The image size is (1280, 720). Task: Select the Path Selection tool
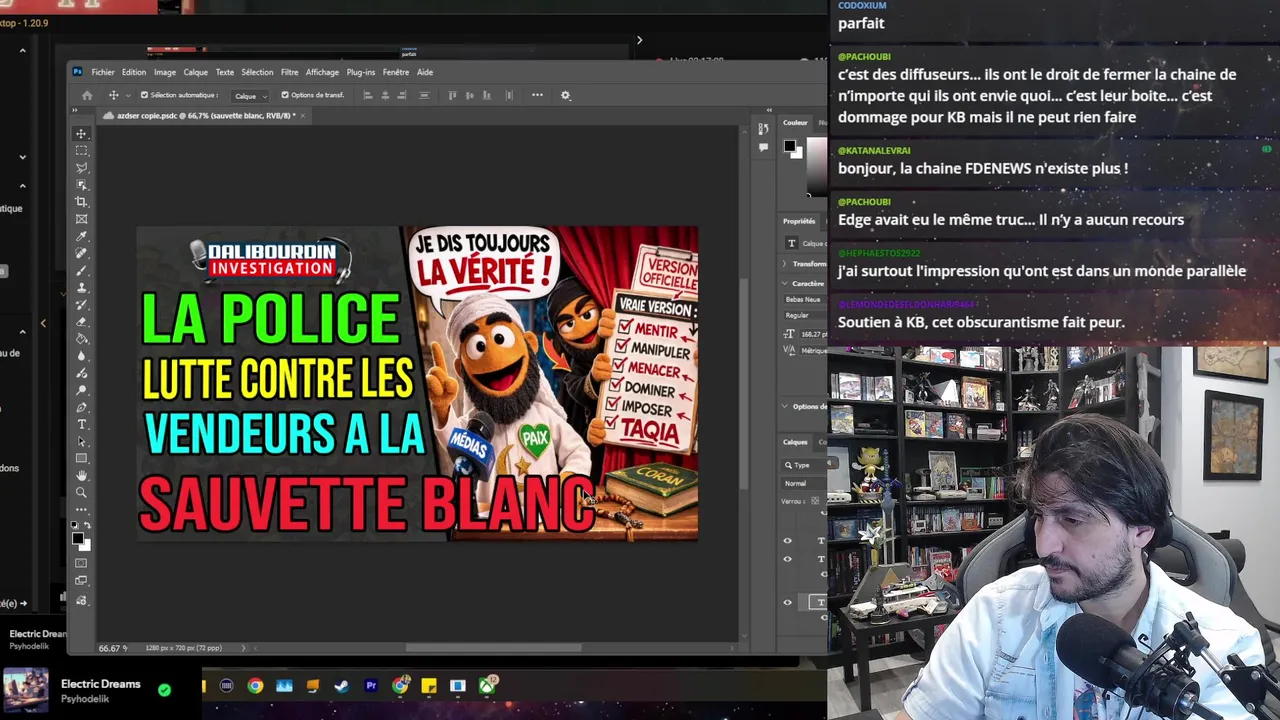point(82,441)
